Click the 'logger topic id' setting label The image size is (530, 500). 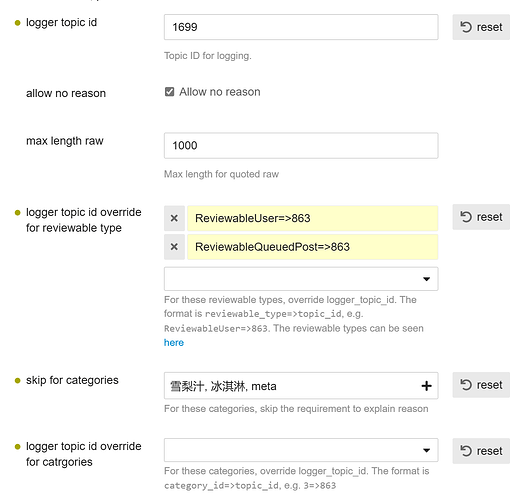(x=61, y=23)
